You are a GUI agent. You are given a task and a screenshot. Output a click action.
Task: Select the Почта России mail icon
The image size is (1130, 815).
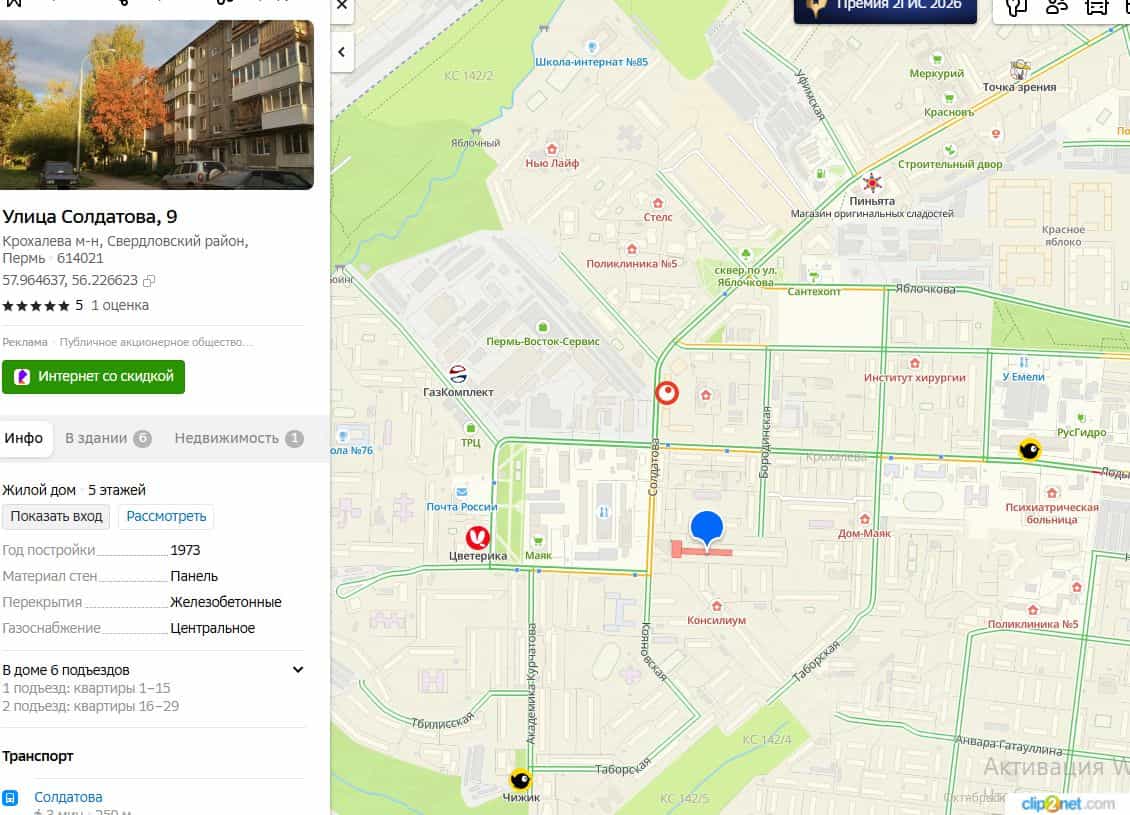(x=461, y=492)
